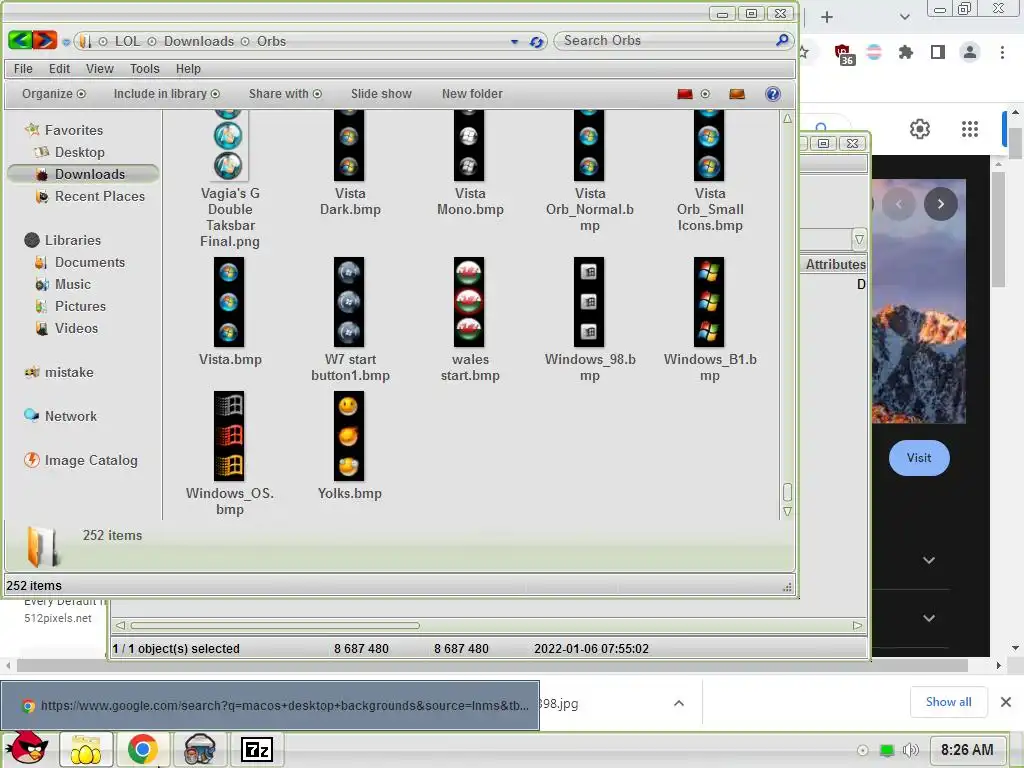Click the search magnifier icon in Search Orbs
The image size is (1024, 768).
tap(782, 40)
